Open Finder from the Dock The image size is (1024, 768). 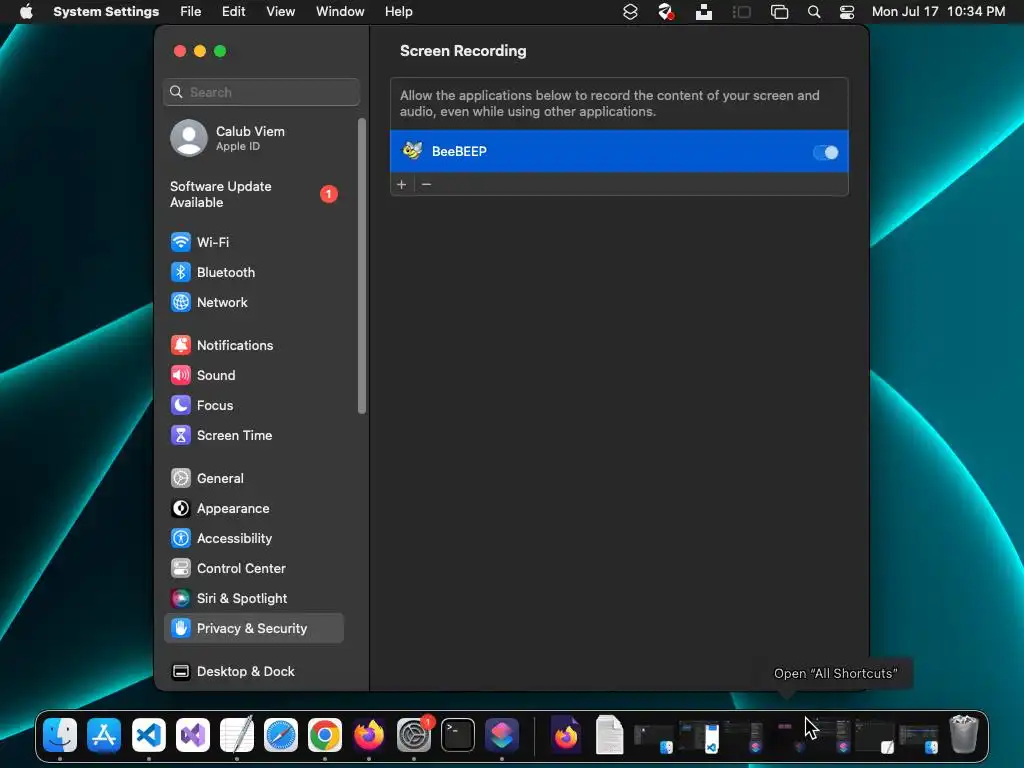(x=60, y=735)
